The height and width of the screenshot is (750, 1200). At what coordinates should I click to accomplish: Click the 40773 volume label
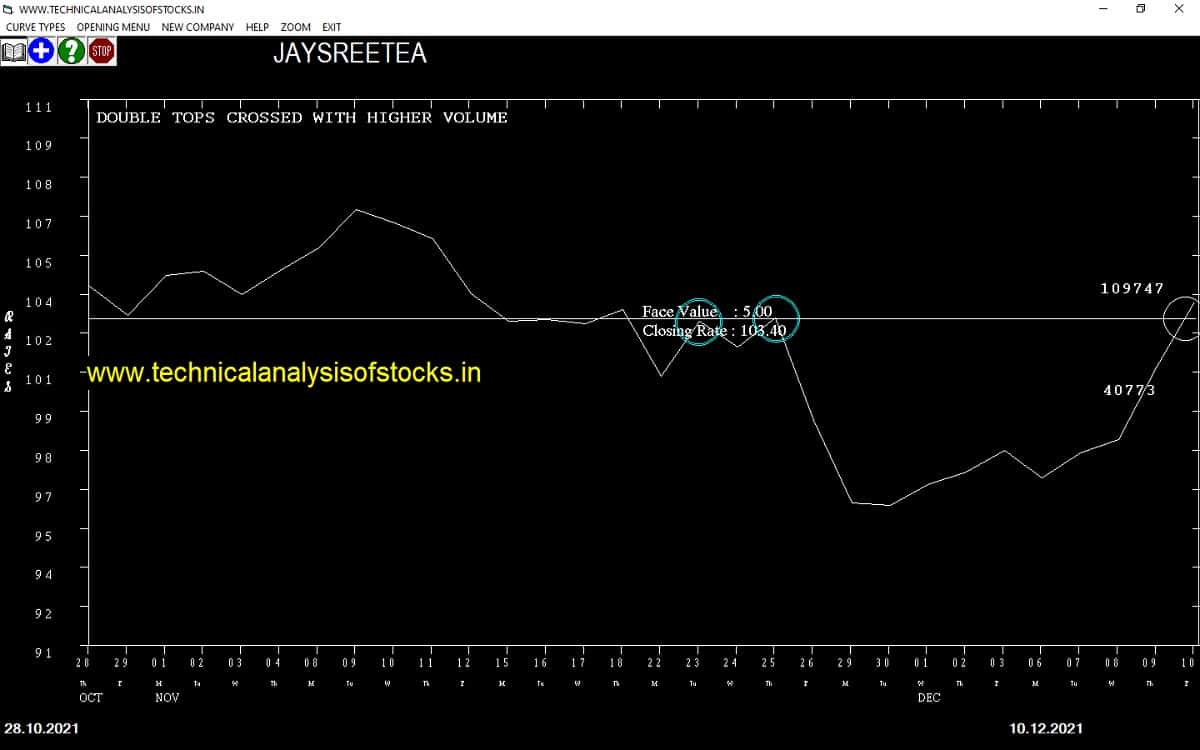point(1129,390)
